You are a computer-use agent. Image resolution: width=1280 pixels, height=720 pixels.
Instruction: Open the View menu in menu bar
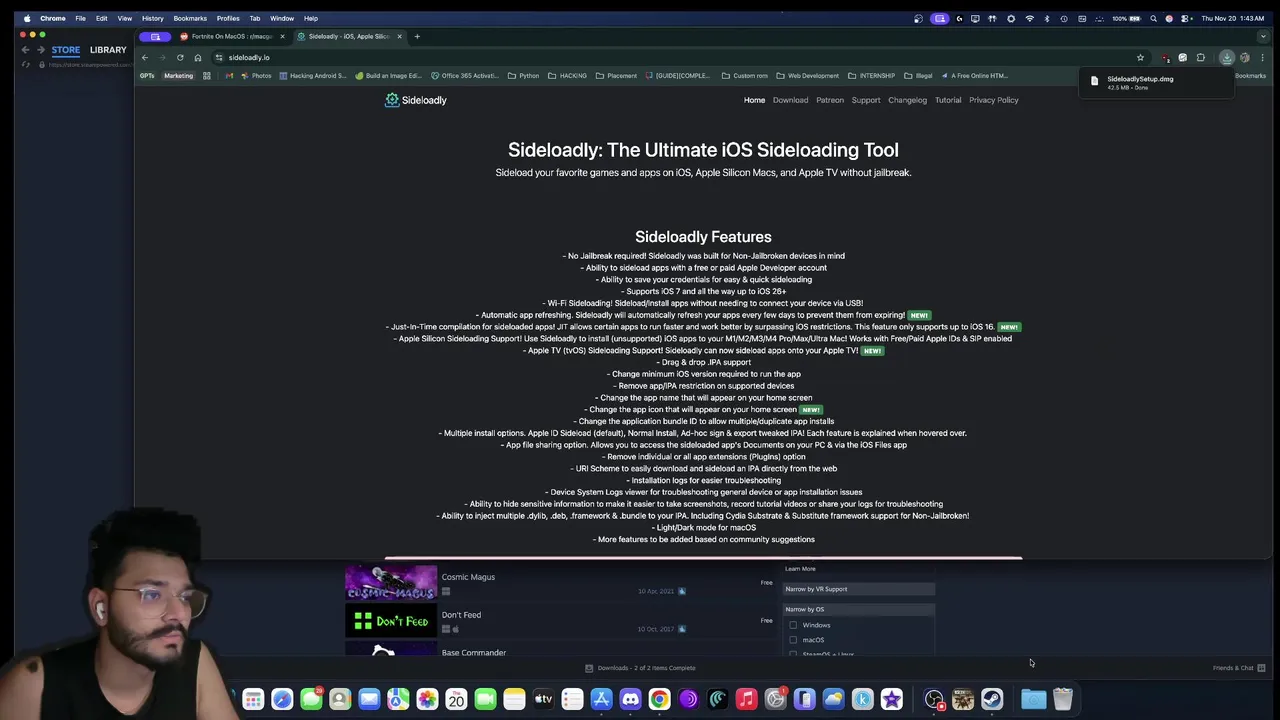coord(124,18)
